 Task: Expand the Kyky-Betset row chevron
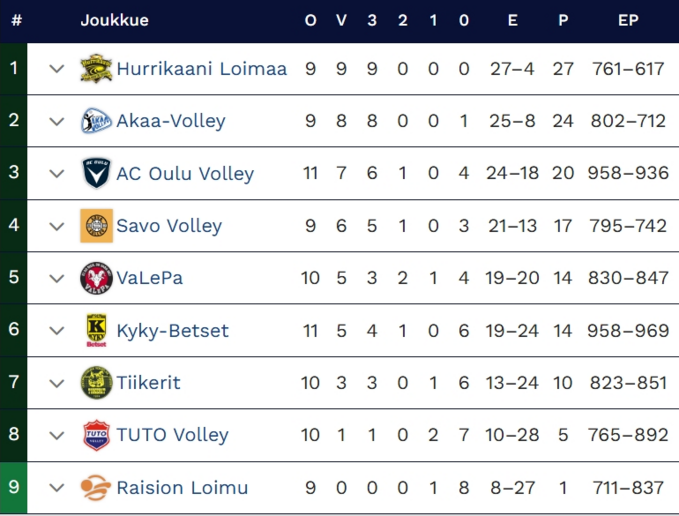tap(56, 330)
